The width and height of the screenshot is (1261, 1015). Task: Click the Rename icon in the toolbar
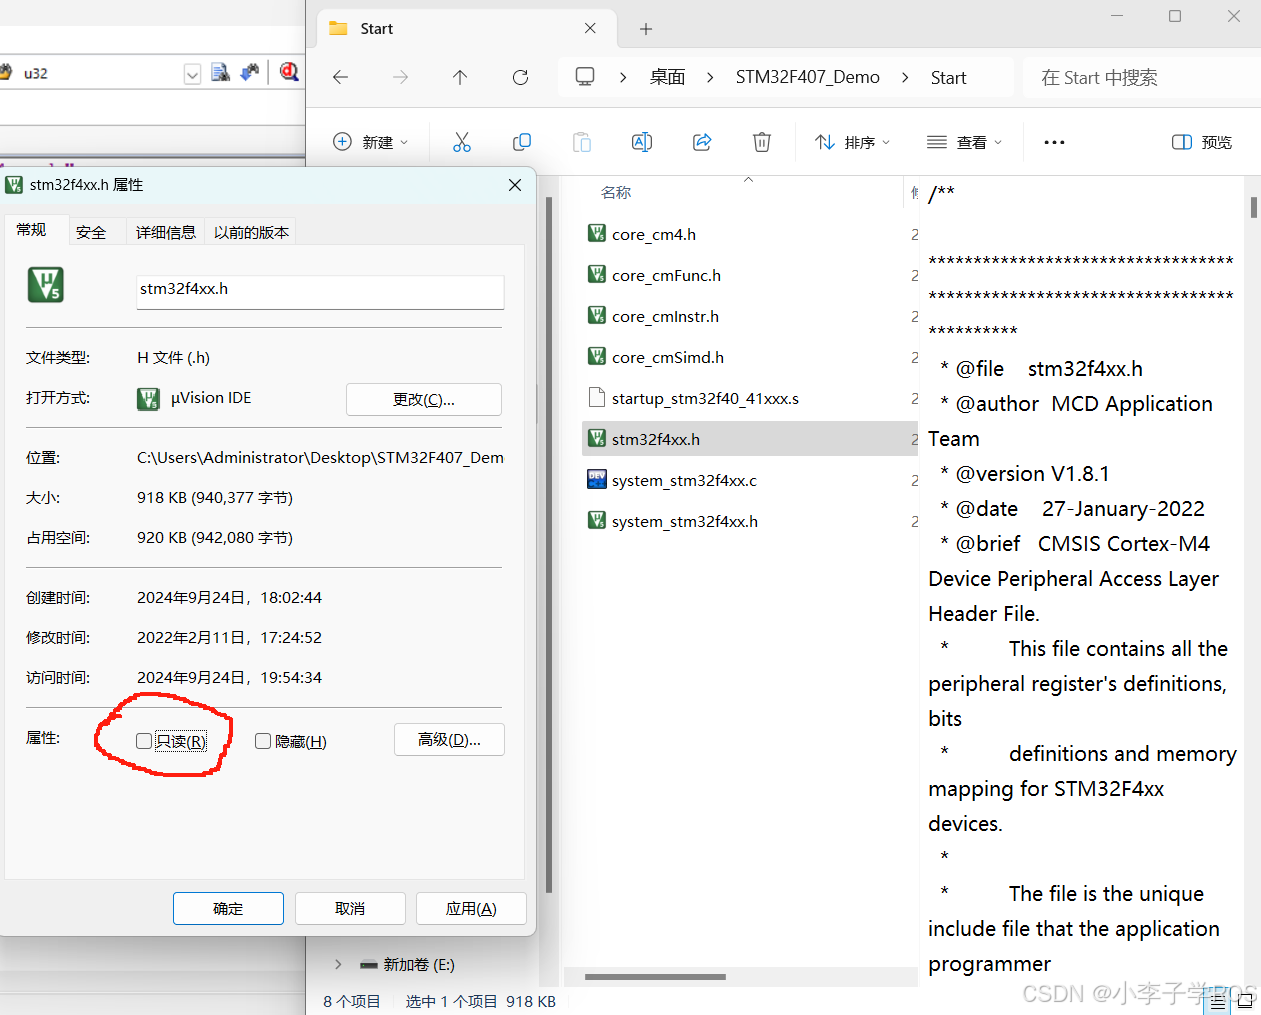pyautogui.click(x=641, y=141)
